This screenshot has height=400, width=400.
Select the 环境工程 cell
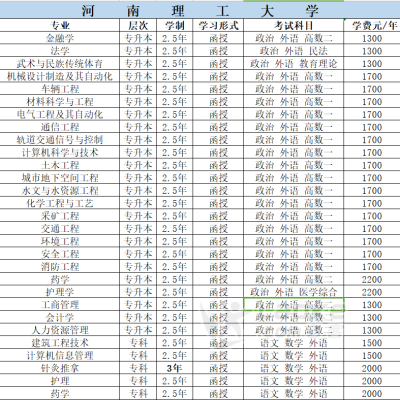click(60, 241)
